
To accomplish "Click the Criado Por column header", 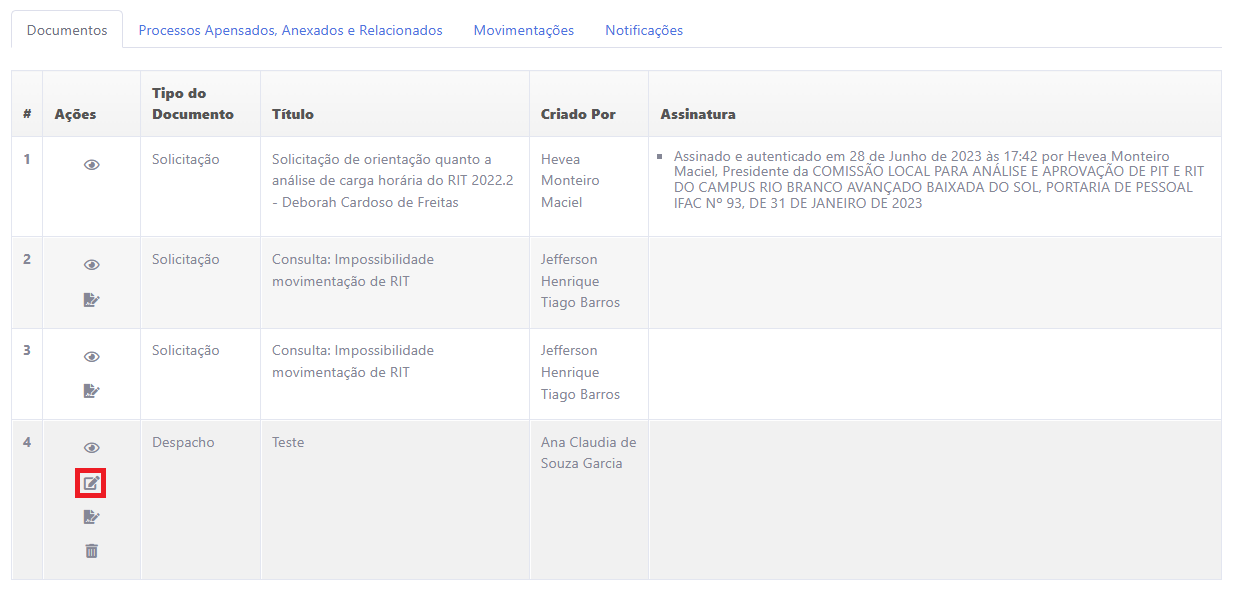I will pos(578,114).
